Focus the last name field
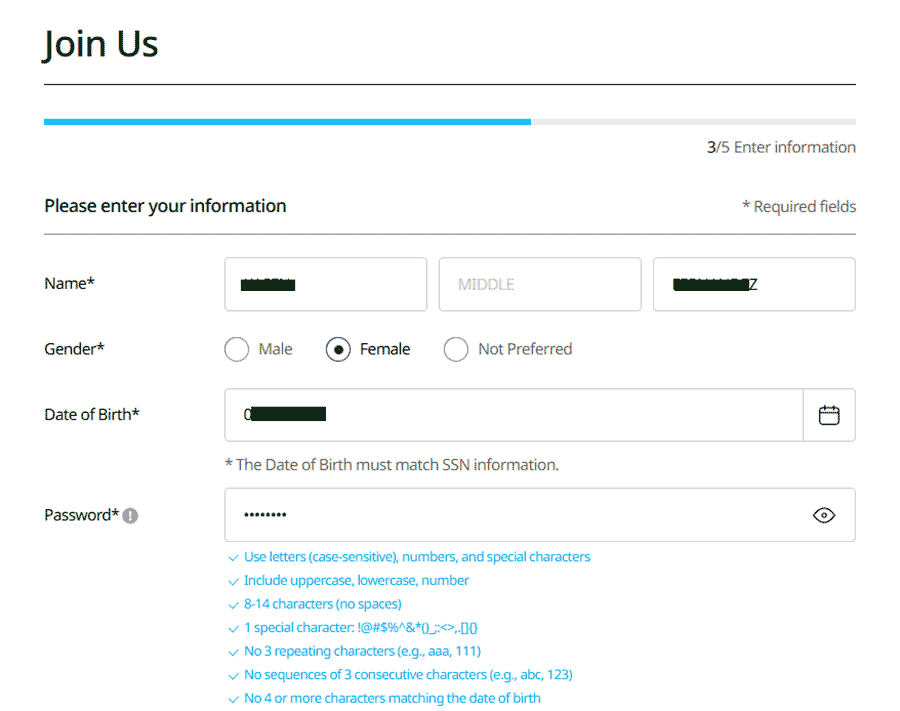 point(754,284)
